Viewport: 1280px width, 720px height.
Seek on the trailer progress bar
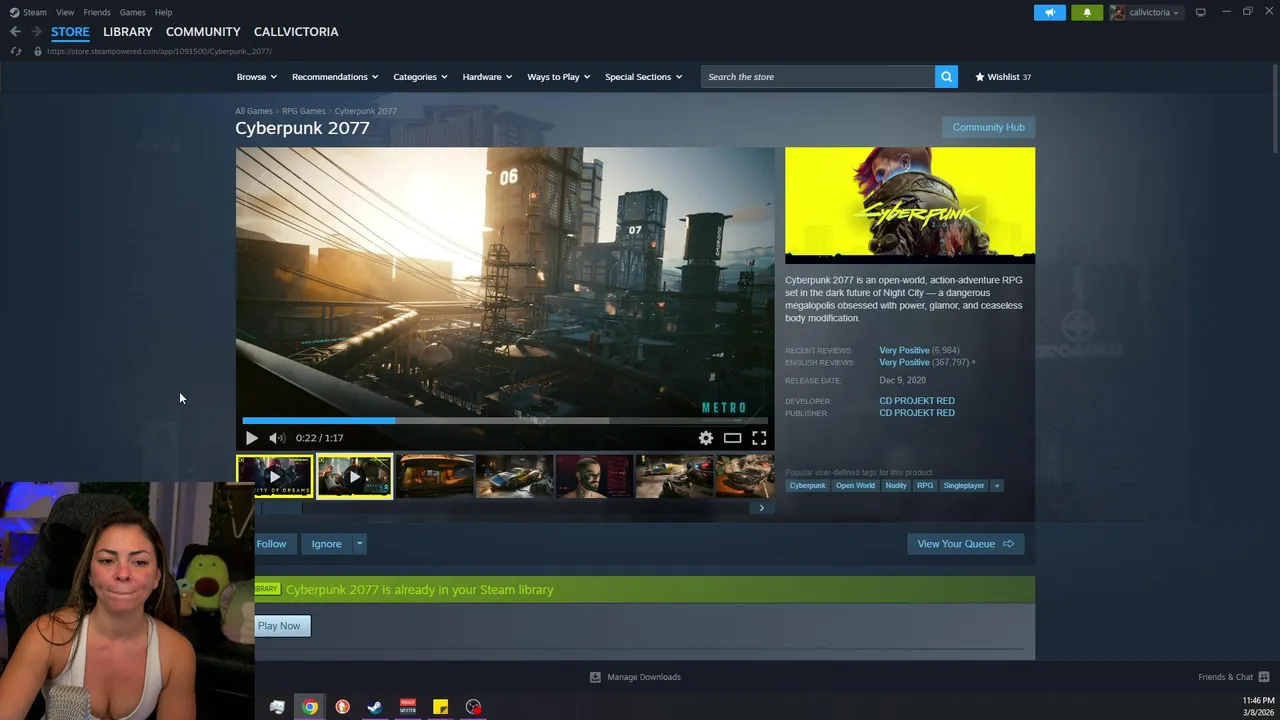(x=505, y=421)
